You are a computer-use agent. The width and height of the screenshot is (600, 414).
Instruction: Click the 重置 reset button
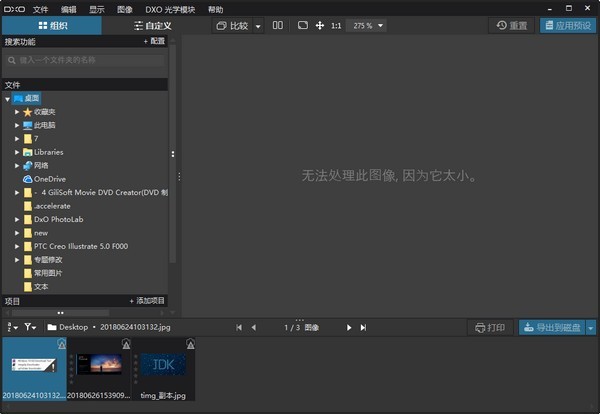(512, 26)
